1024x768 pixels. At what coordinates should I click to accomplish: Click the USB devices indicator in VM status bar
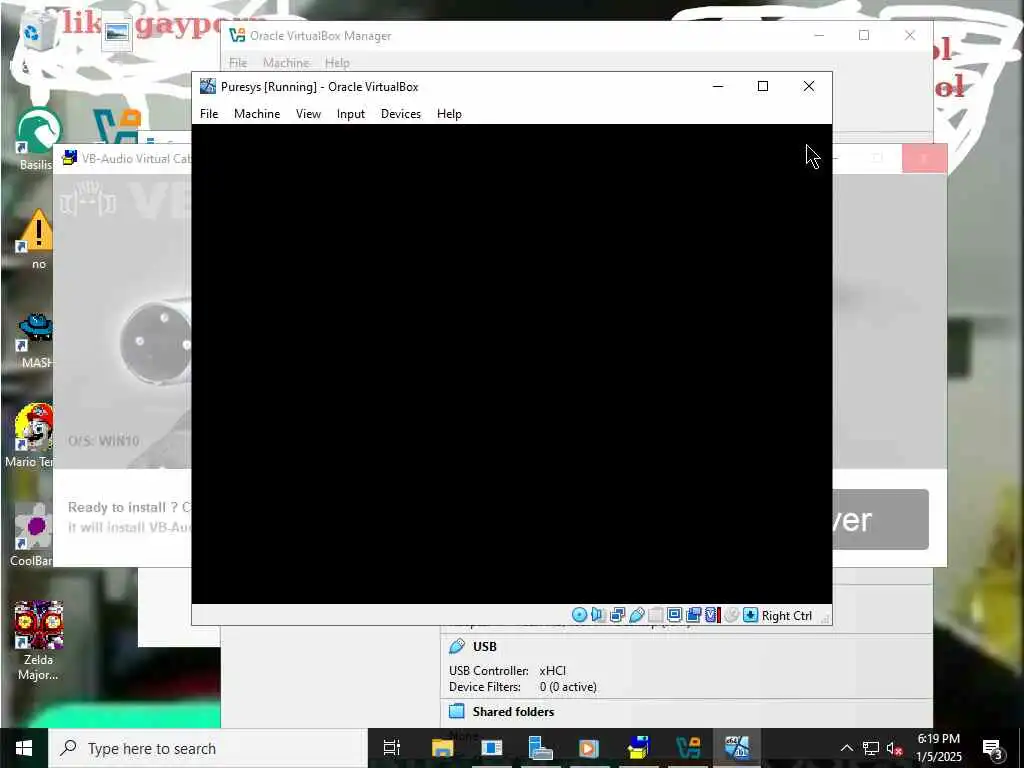point(636,615)
